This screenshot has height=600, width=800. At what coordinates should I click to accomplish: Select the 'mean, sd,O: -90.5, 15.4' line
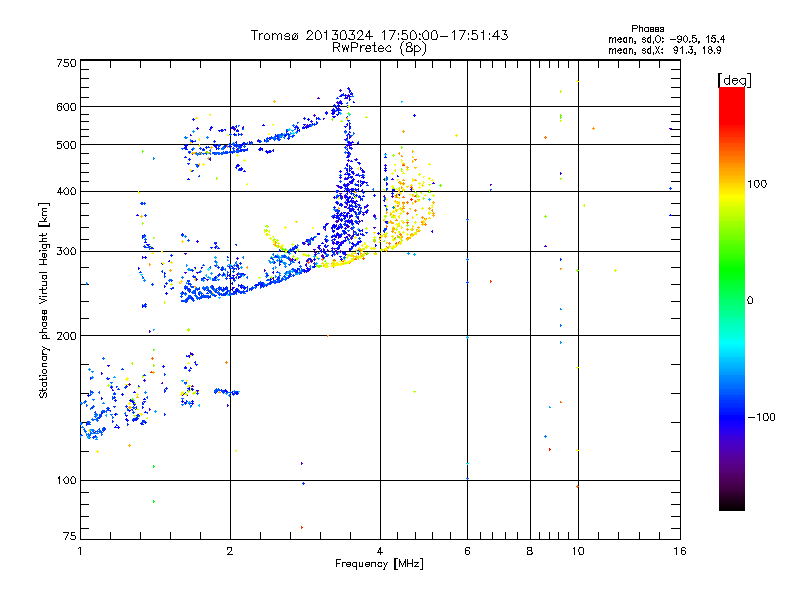(666, 39)
